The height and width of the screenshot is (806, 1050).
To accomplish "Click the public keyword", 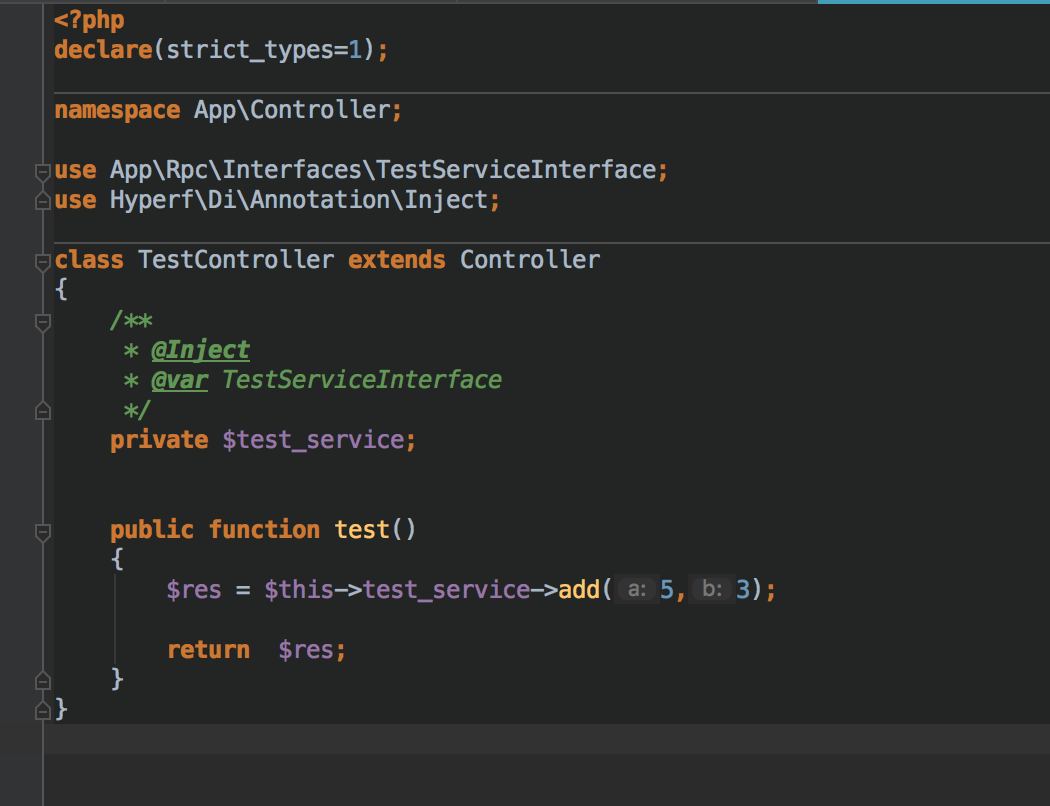I will [x=152, y=530].
